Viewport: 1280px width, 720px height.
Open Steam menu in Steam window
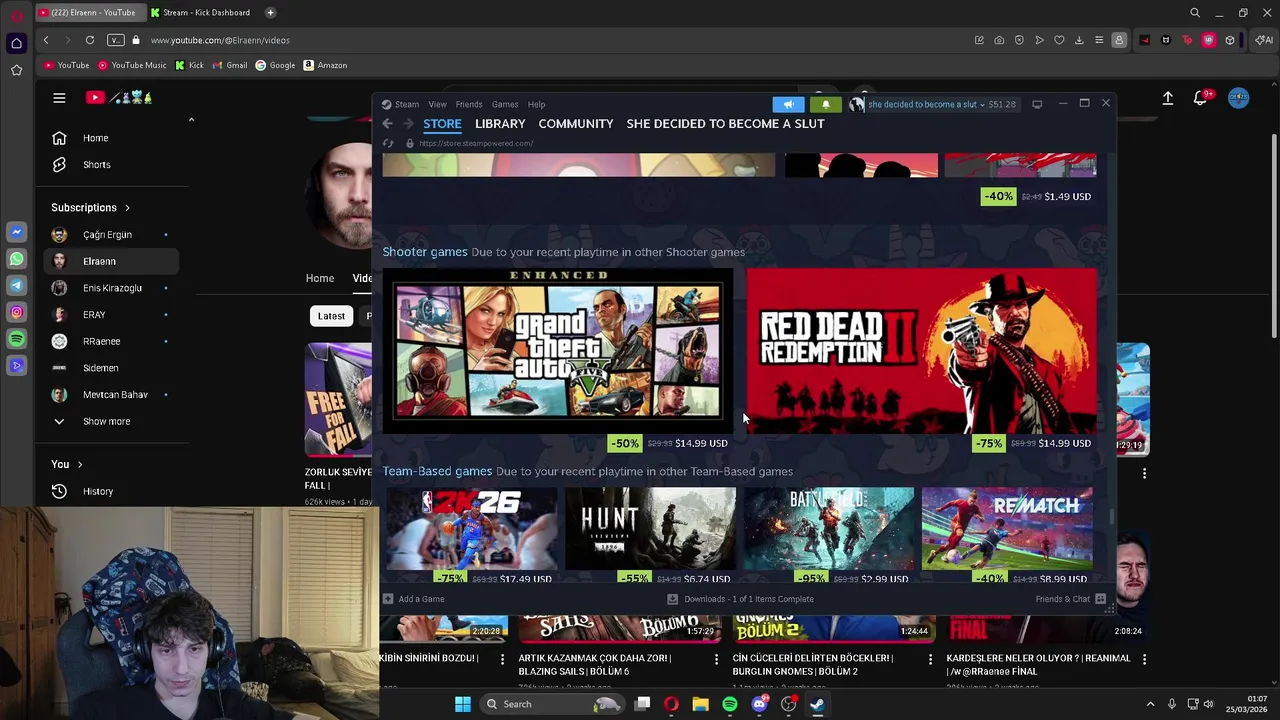[400, 104]
